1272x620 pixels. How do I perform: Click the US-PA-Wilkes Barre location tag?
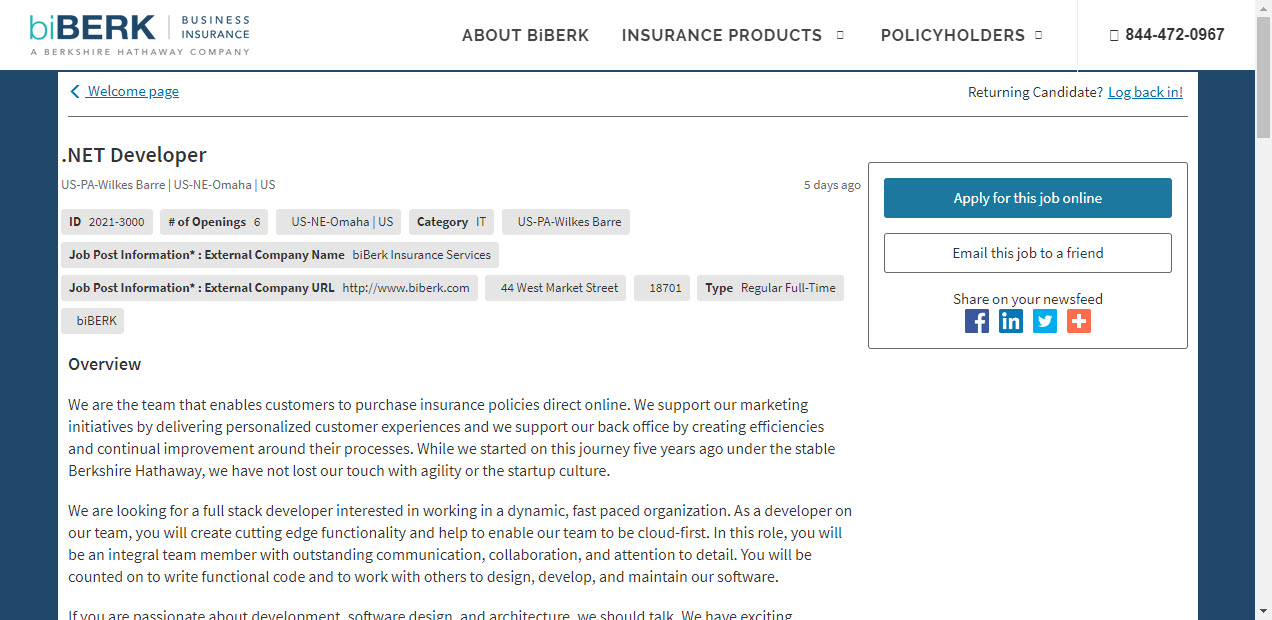[x=566, y=222]
